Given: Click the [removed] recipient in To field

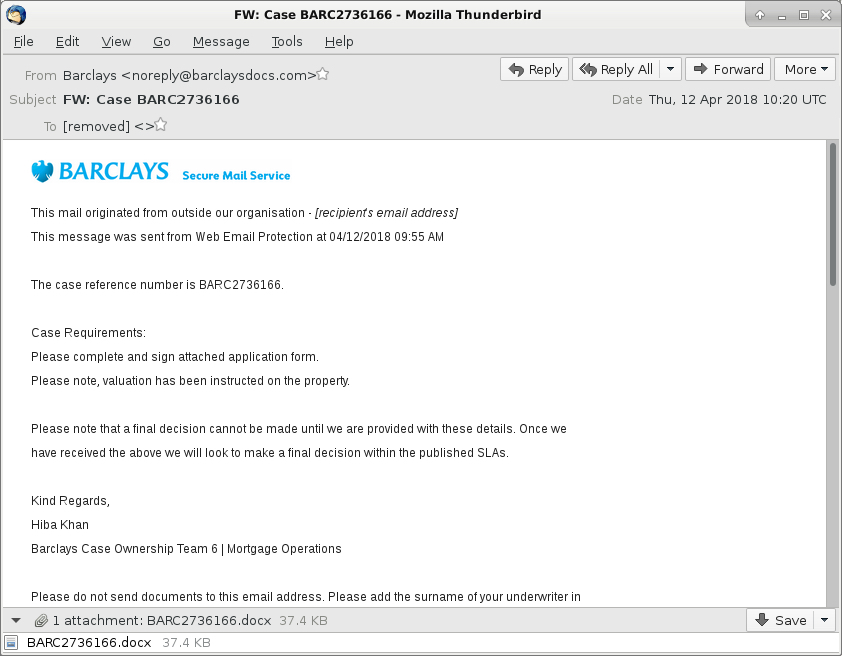Looking at the screenshot, I should [96, 126].
